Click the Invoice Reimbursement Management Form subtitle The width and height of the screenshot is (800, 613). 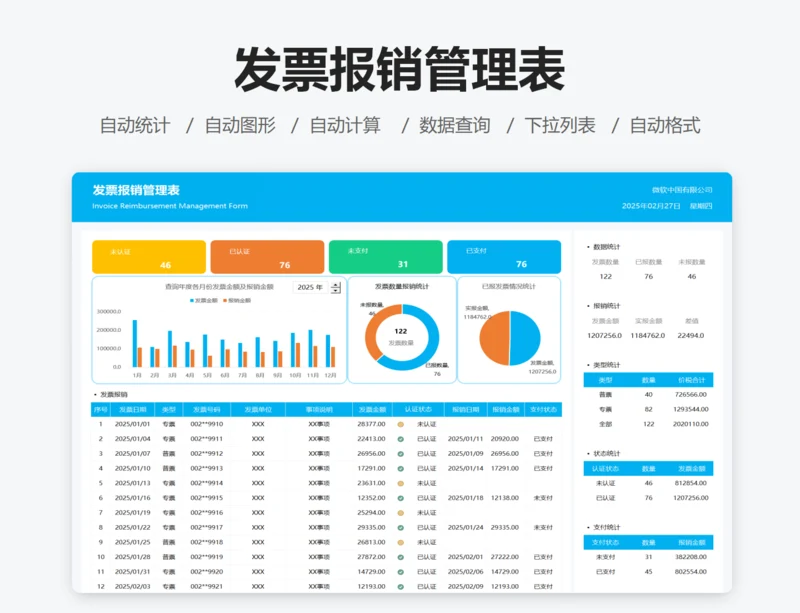pyautogui.click(x=170, y=206)
